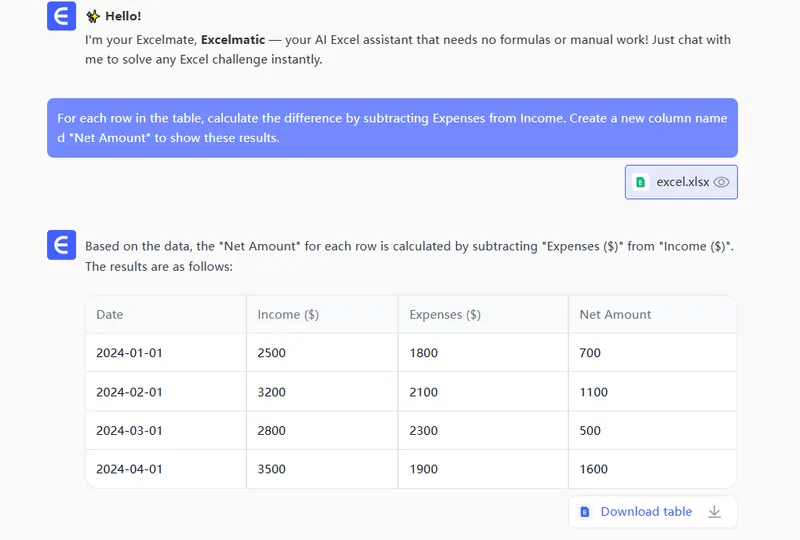Click the waving hand emoji before Hello
The width and height of the screenshot is (800, 540).
pos(93,17)
